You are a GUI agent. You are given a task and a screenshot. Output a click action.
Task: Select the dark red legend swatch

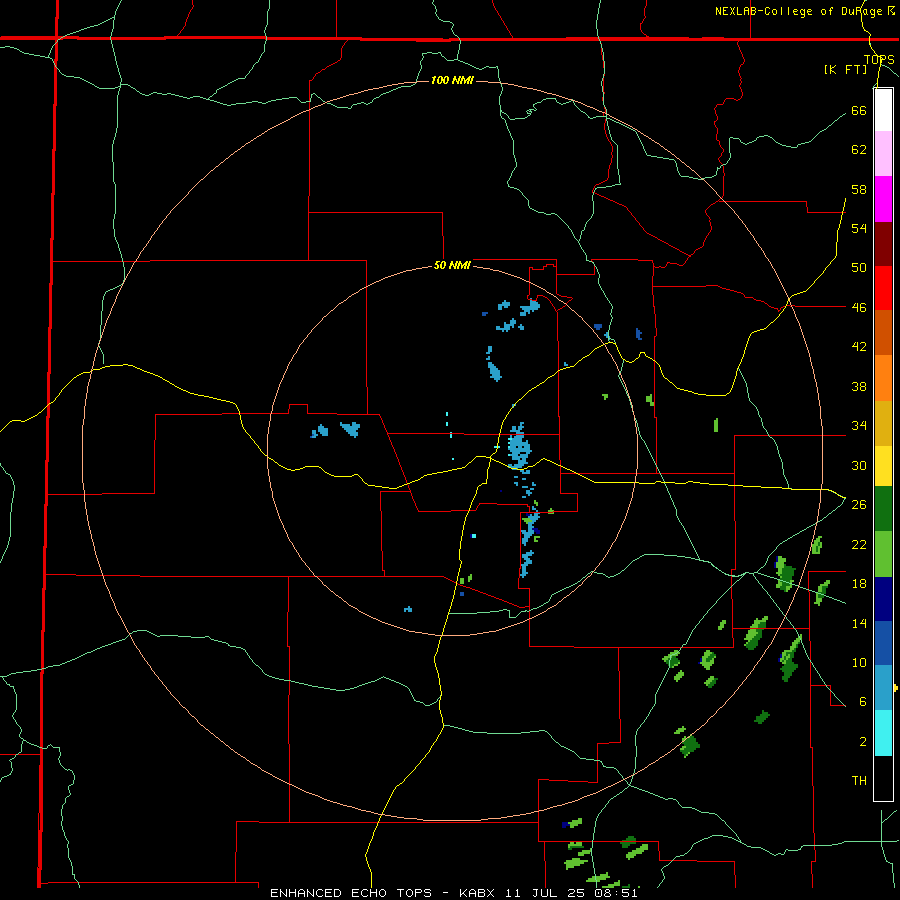point(883,244)
